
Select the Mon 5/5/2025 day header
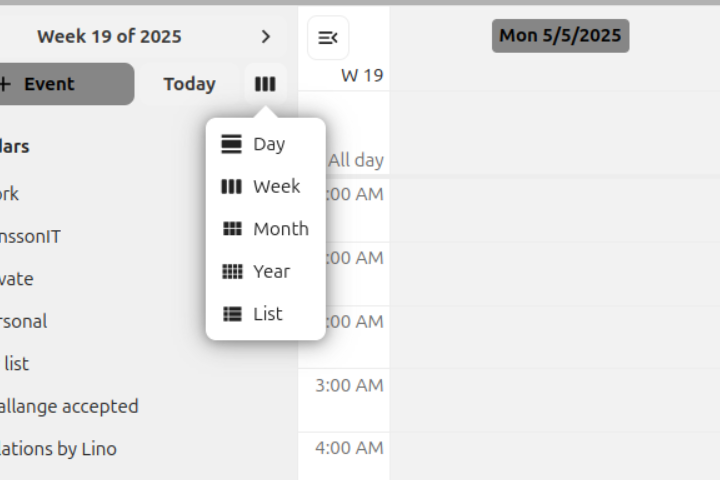point(560,36)
